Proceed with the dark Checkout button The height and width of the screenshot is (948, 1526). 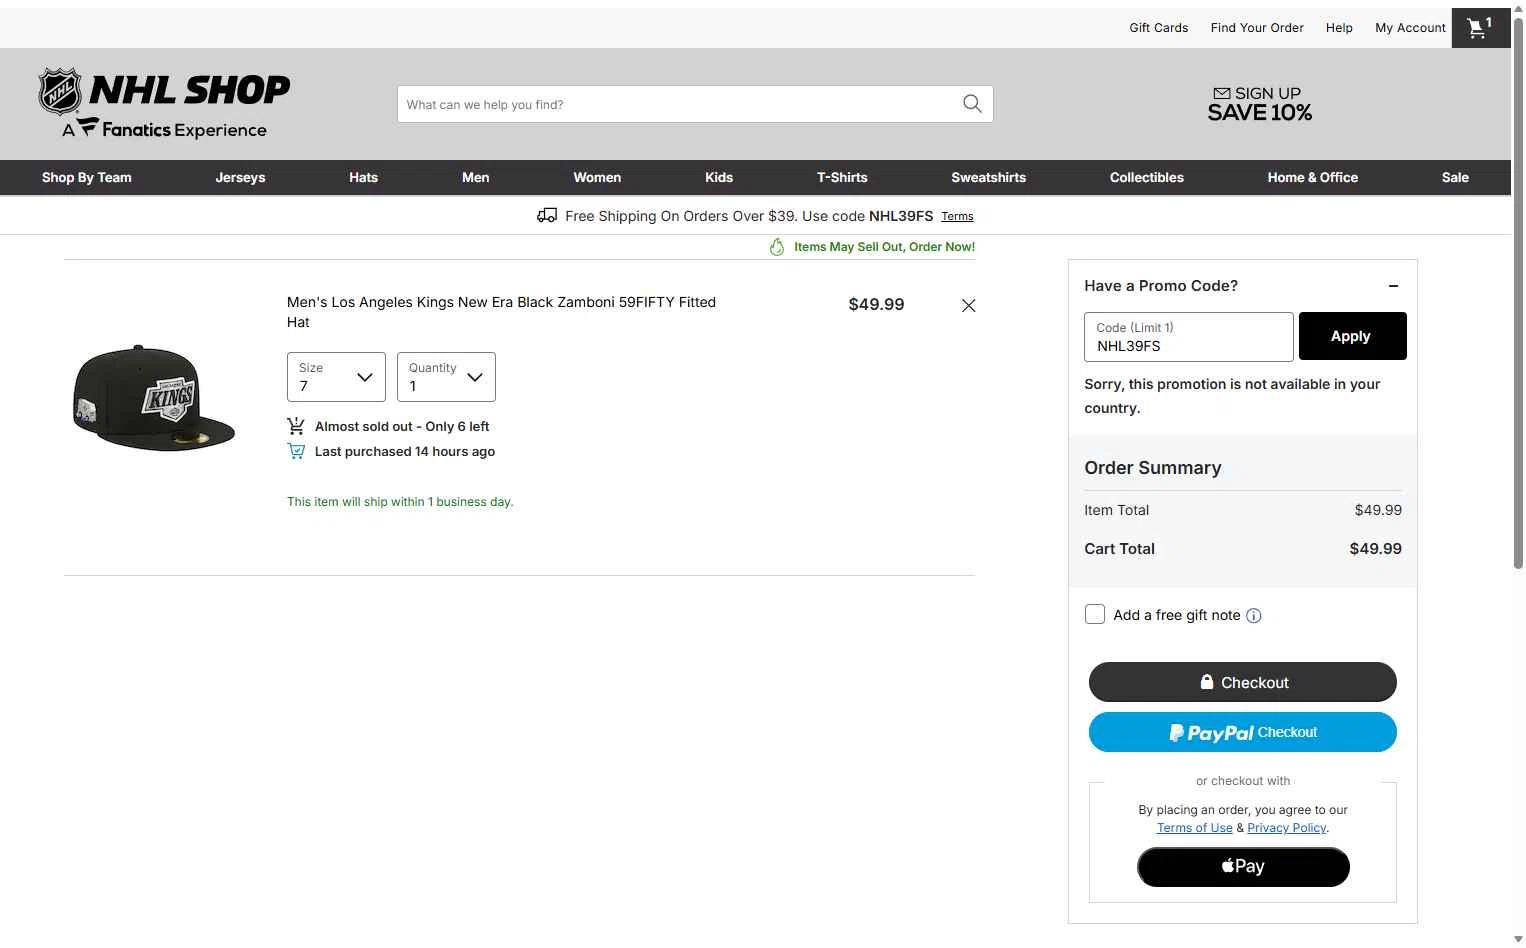pyautogui.click(x=1243, y=682)
